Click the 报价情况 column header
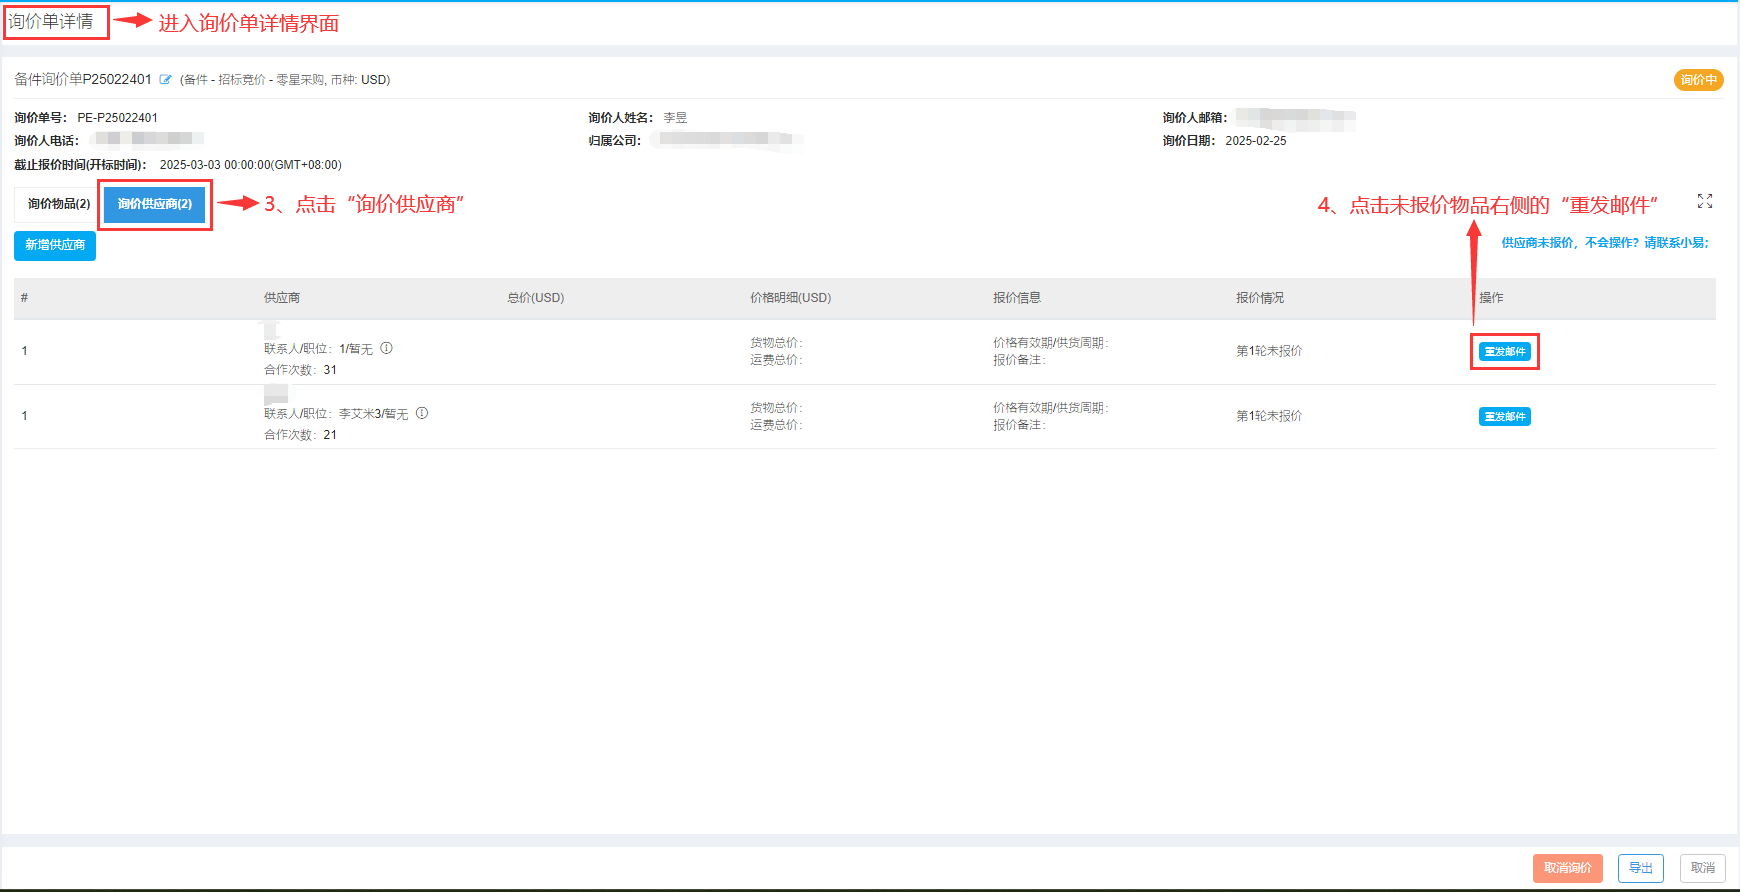Image resolution: width=1740 pixels, height=892 pixels. pyautogui.click(x=1260, y=298)
